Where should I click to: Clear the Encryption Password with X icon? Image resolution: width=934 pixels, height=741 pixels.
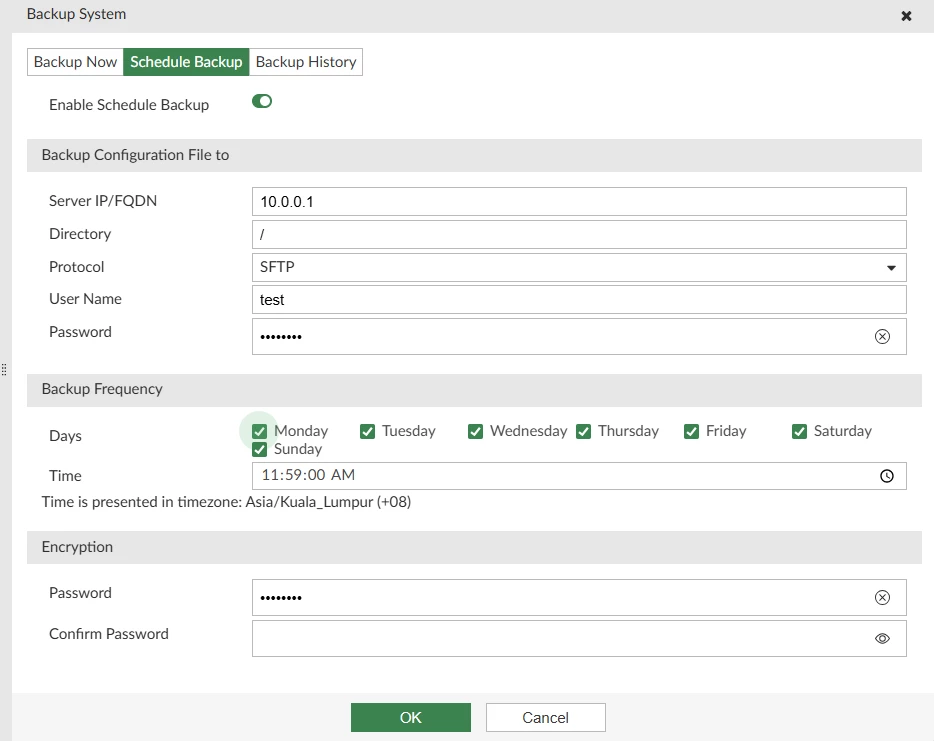pos(882,597)
